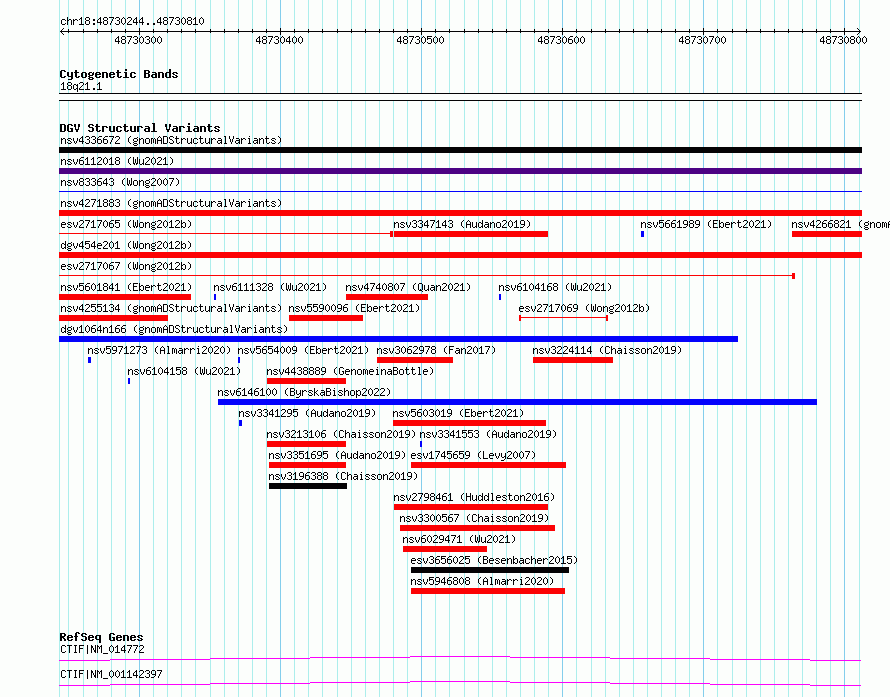
Task: Open nsv3062978 (Fan2017) label
Action: 436,350
